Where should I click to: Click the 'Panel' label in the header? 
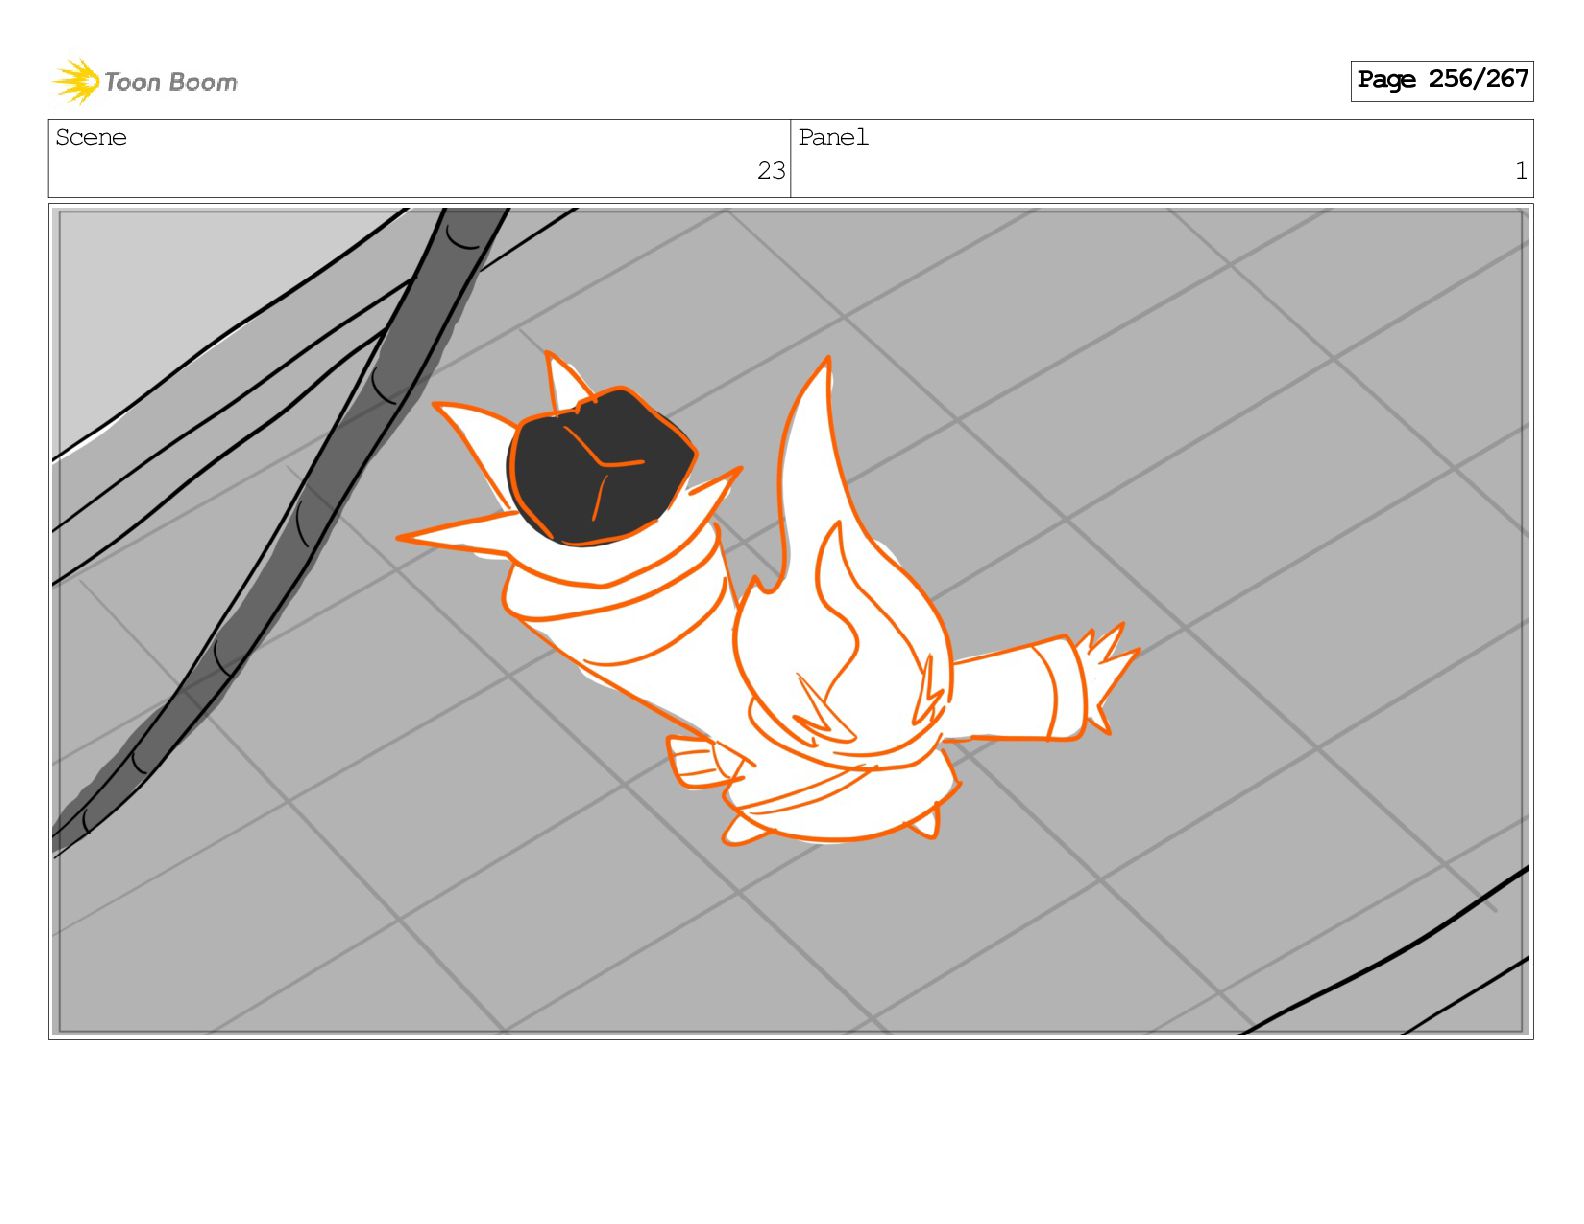pyautogui.click(x=833, y=137)
